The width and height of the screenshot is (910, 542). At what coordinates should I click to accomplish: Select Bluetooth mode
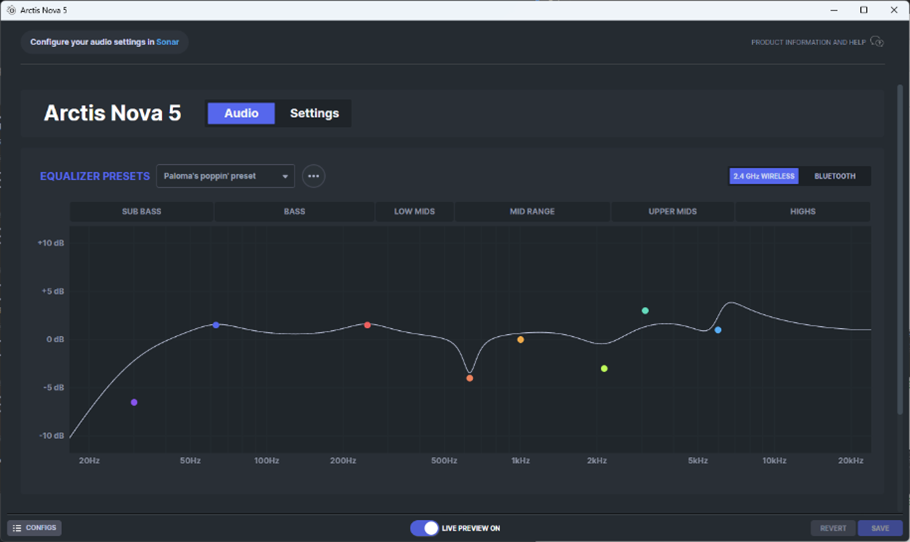click(x=835, y=176)
